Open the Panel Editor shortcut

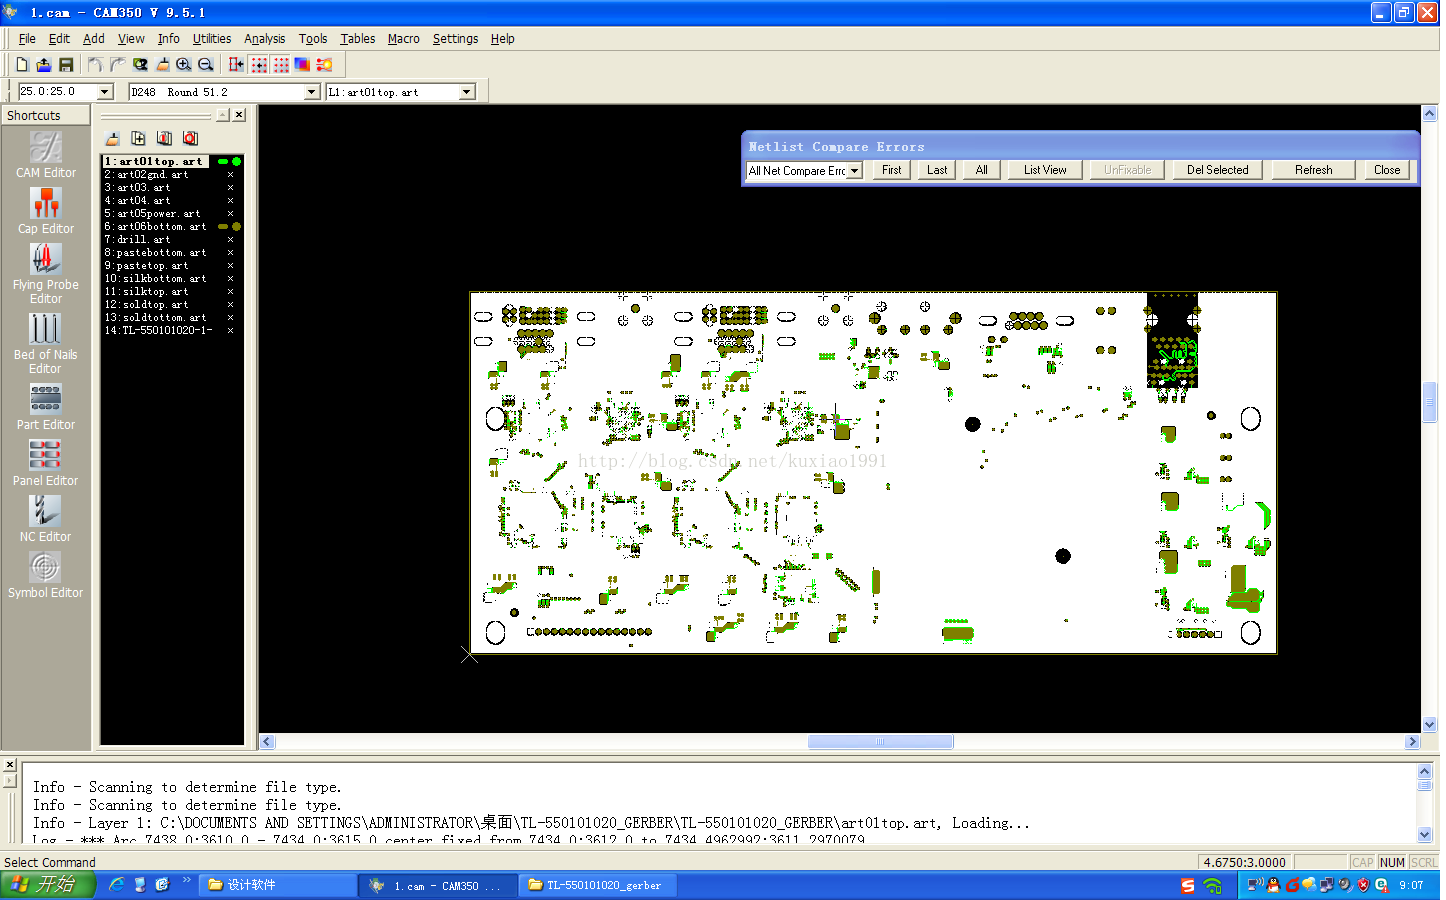[45, 463]
